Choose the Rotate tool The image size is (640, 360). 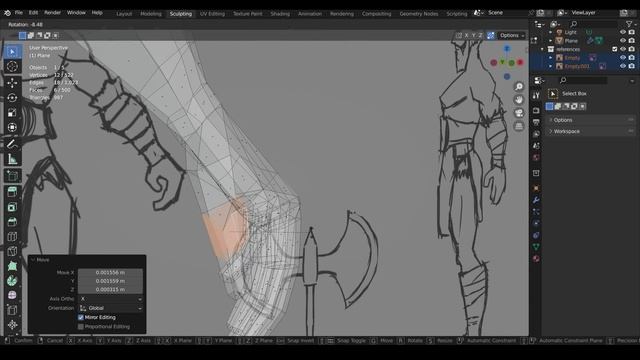click(x=12, y=98)
